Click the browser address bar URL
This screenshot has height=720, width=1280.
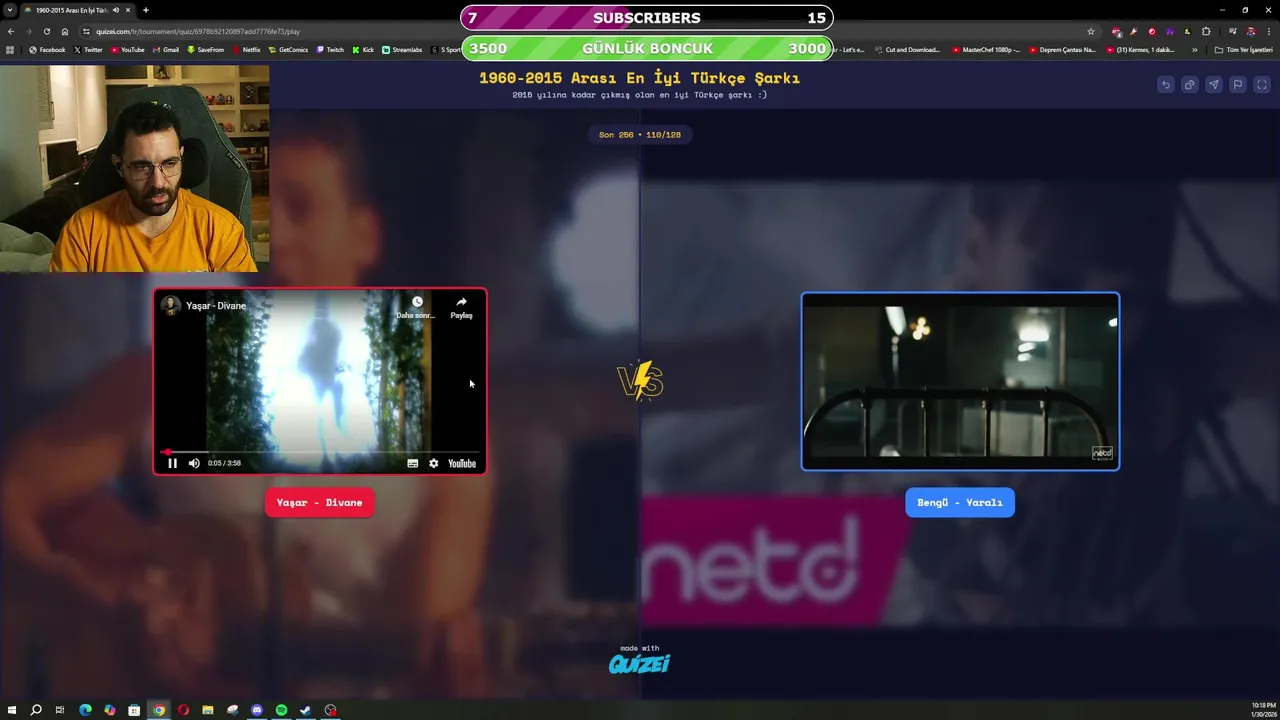198,31
